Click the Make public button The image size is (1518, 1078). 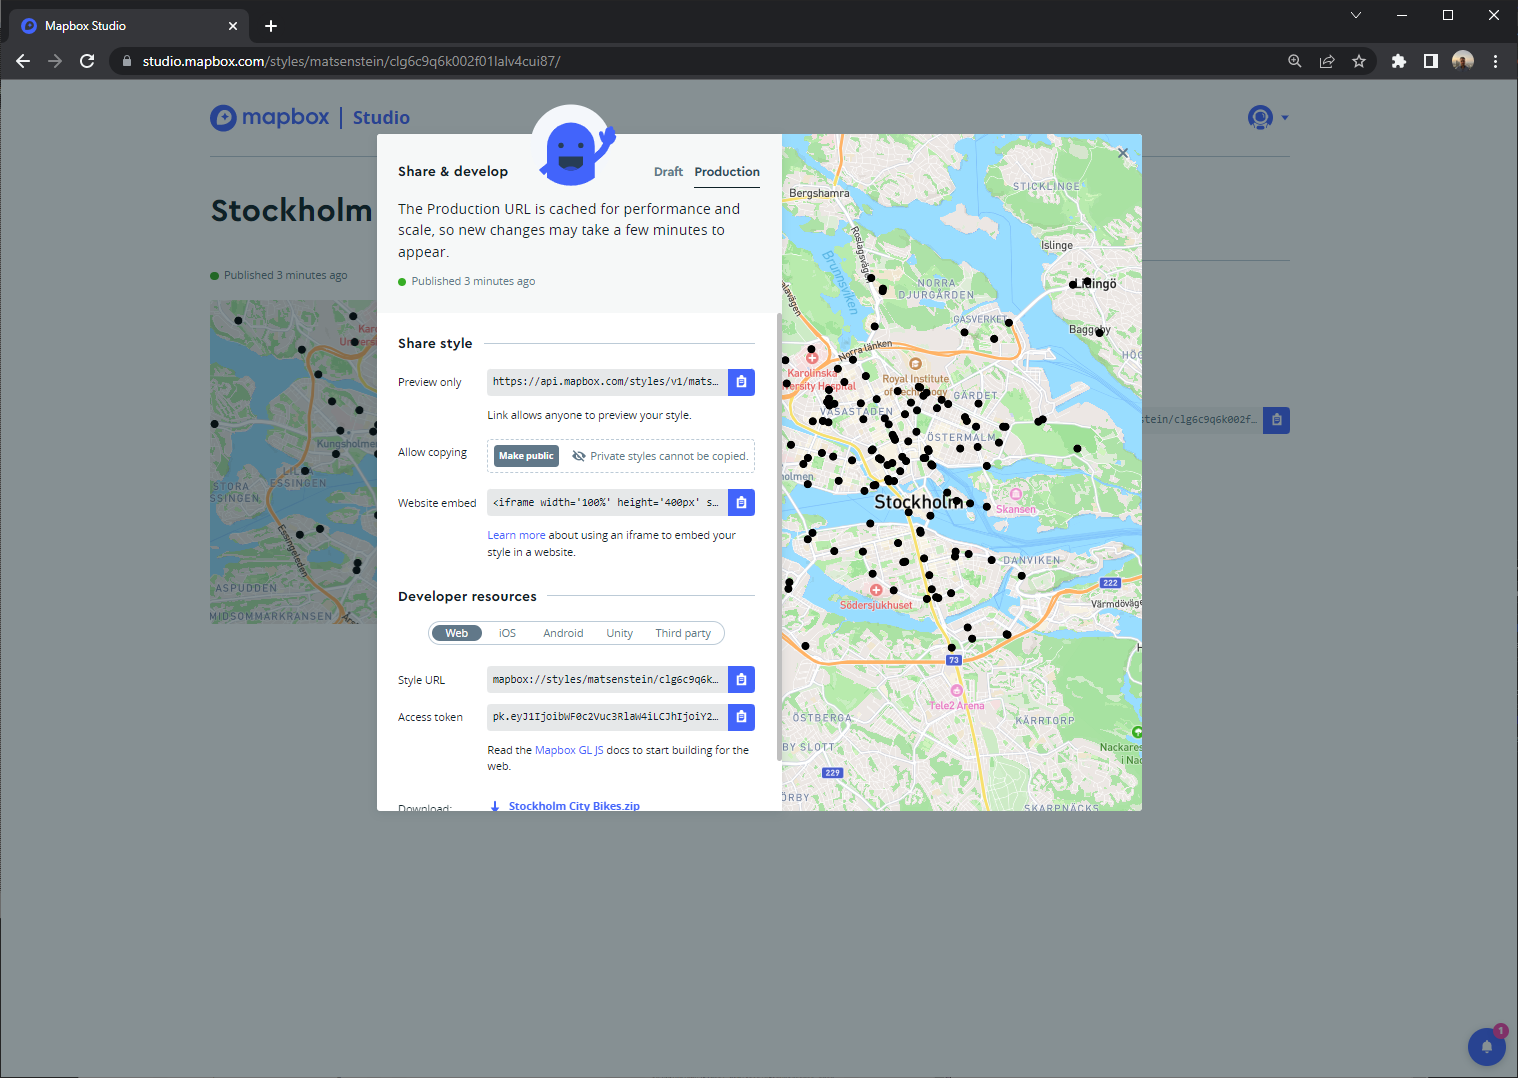(526, 456)
